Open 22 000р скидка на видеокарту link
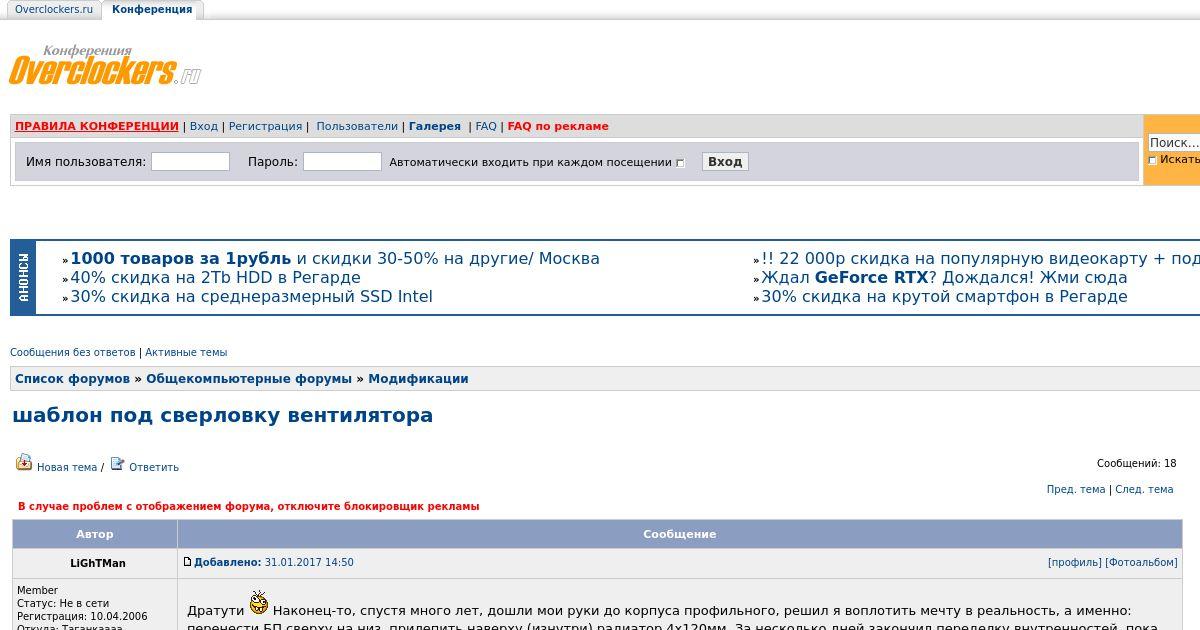The image size is (1200, 630). click(980, 258)
